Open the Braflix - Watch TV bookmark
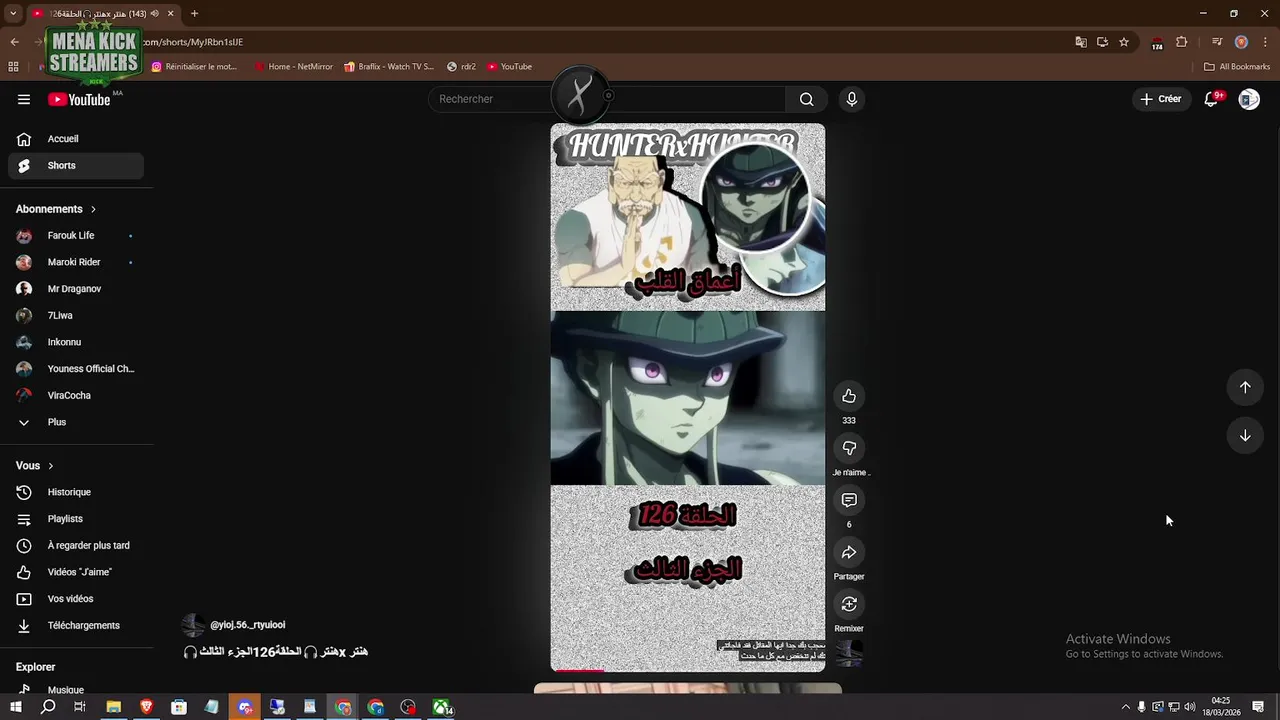Viewport: 1280px width, 720px height. click(388, 67)
